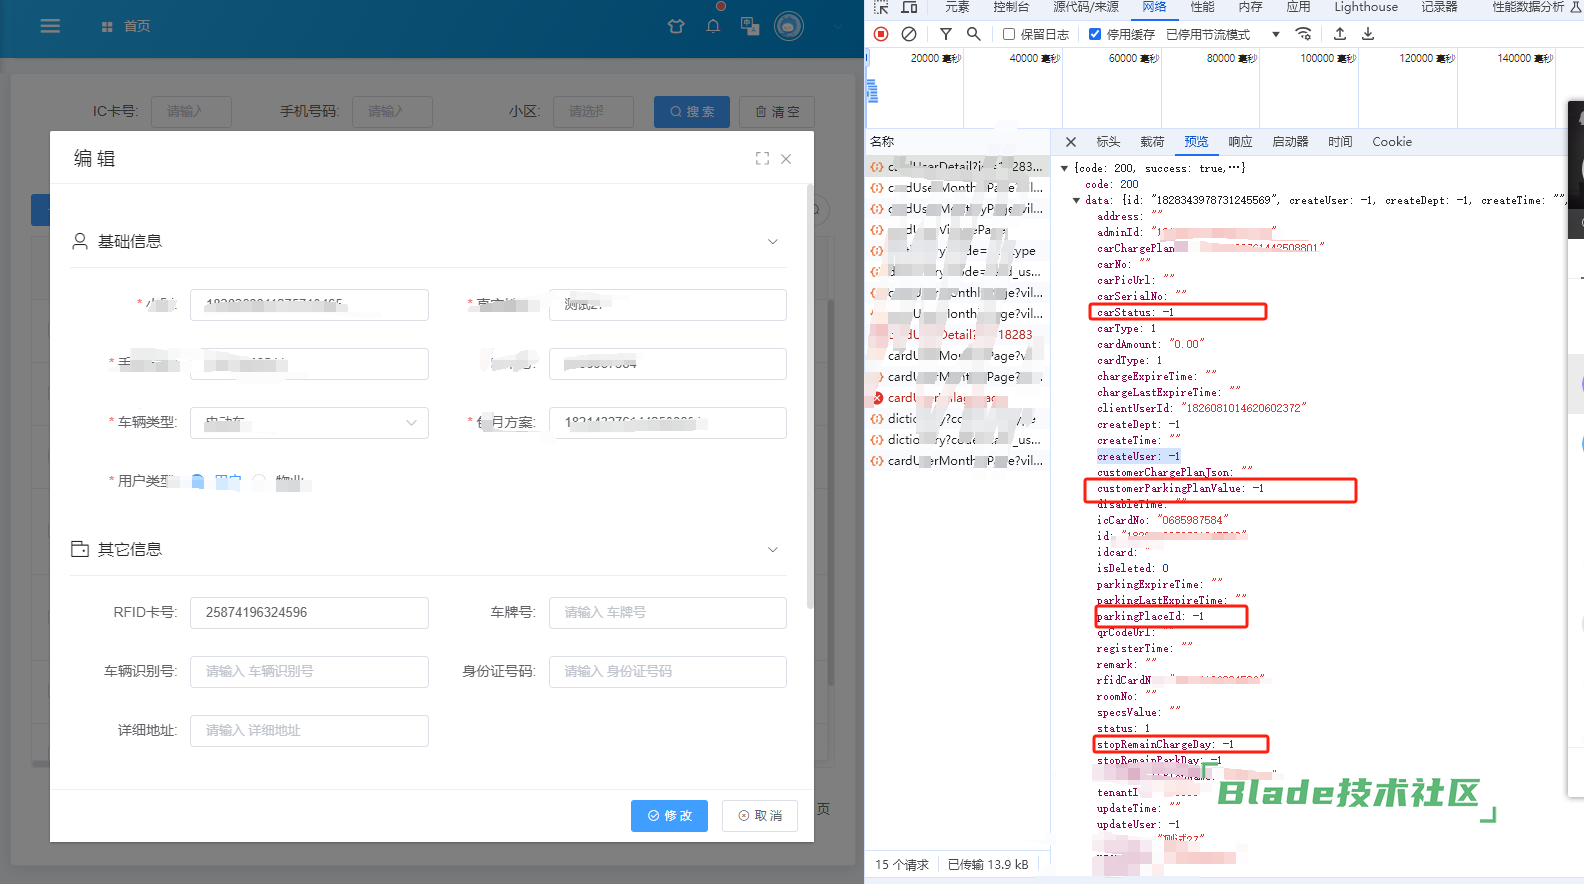Open the Lighthouse tab
The width and height of the screenshot is (1584, 884).
tap(1366, 7)
